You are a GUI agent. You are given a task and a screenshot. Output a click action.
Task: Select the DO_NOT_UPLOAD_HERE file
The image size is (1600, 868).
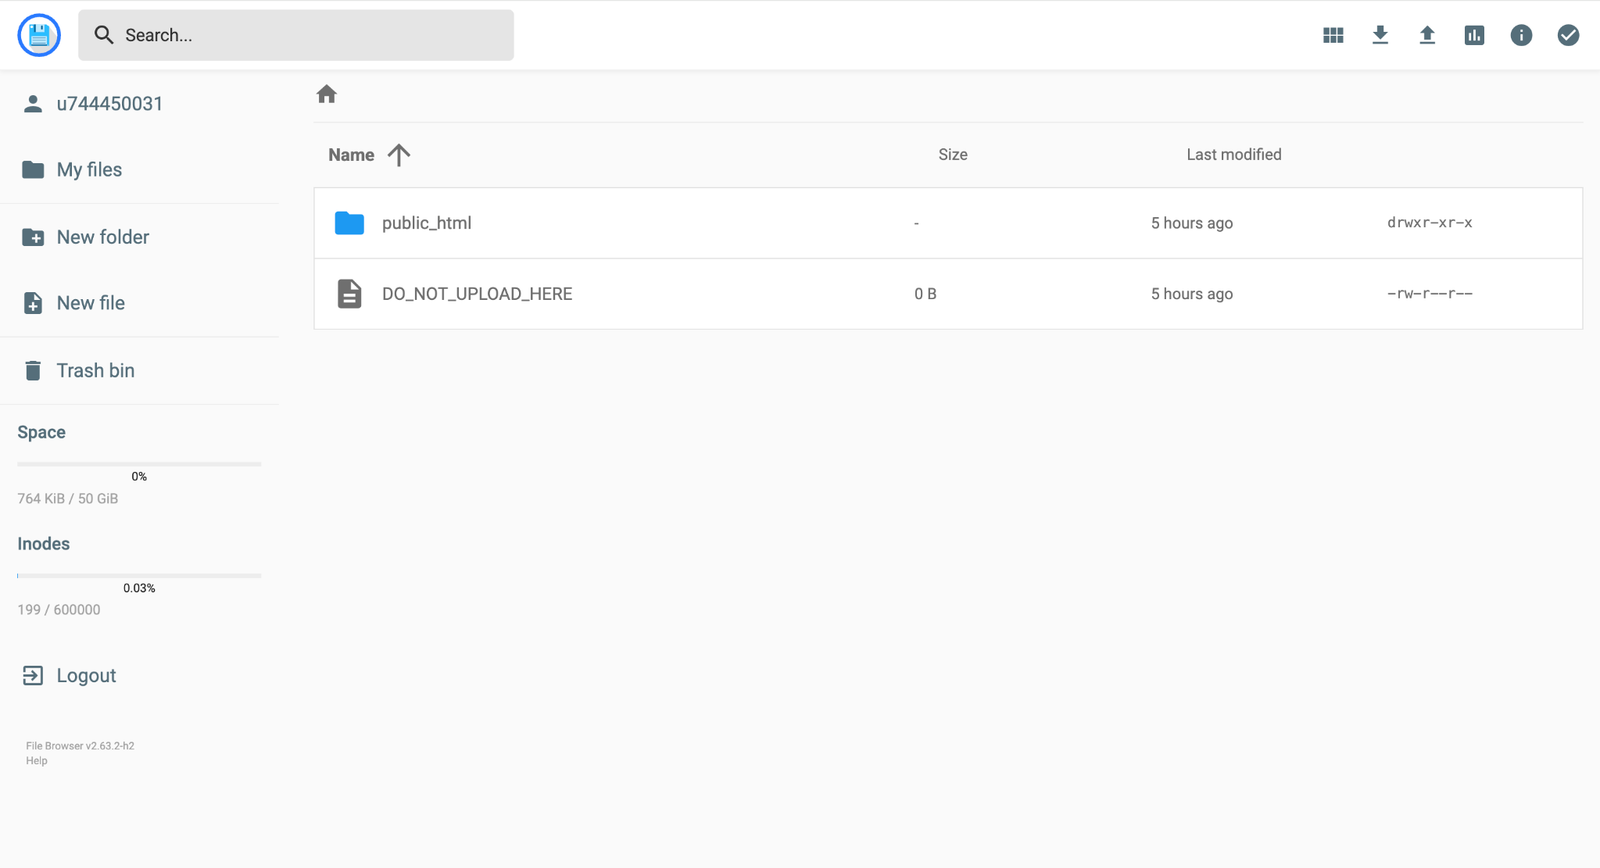948,294
